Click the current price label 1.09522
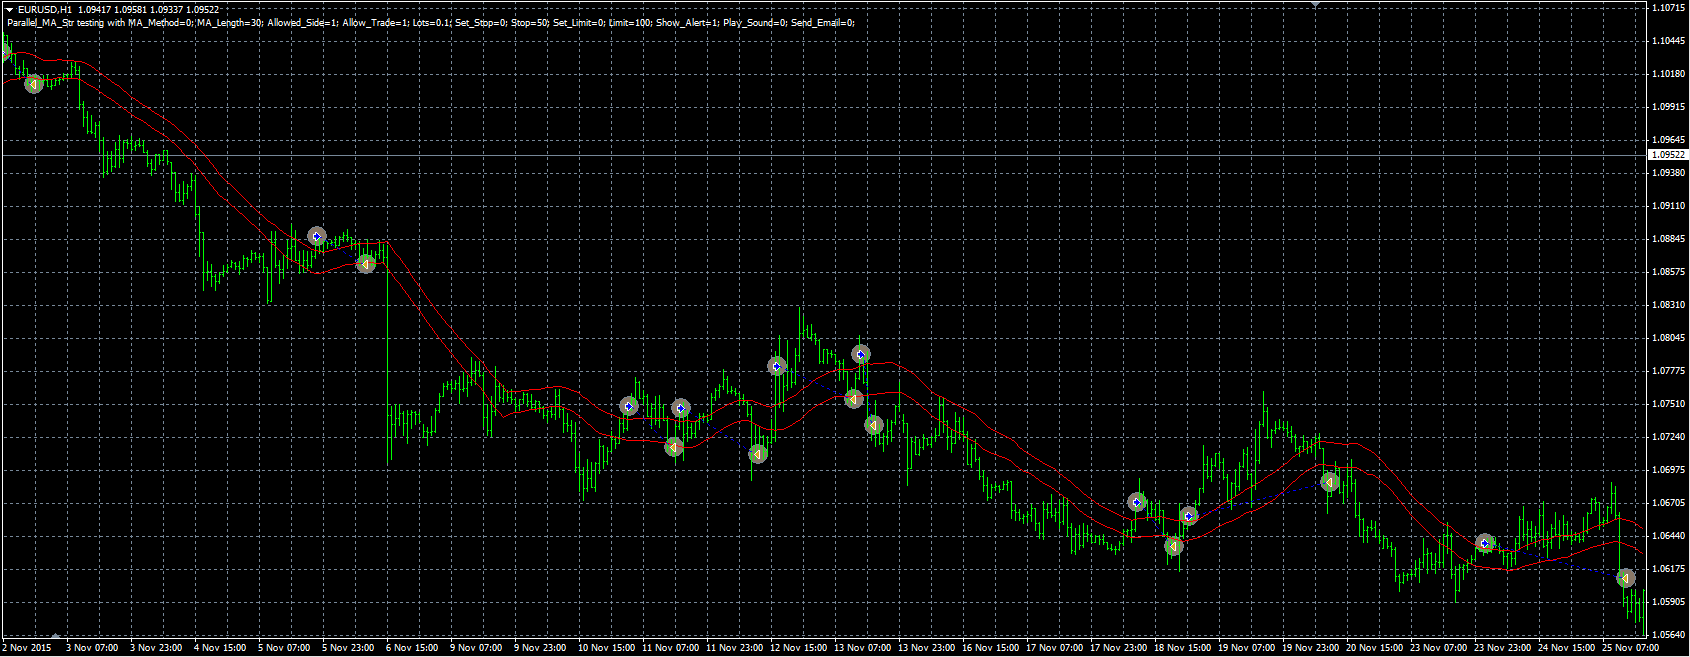Screen dimensions: 1690x657 (1667, 155)
